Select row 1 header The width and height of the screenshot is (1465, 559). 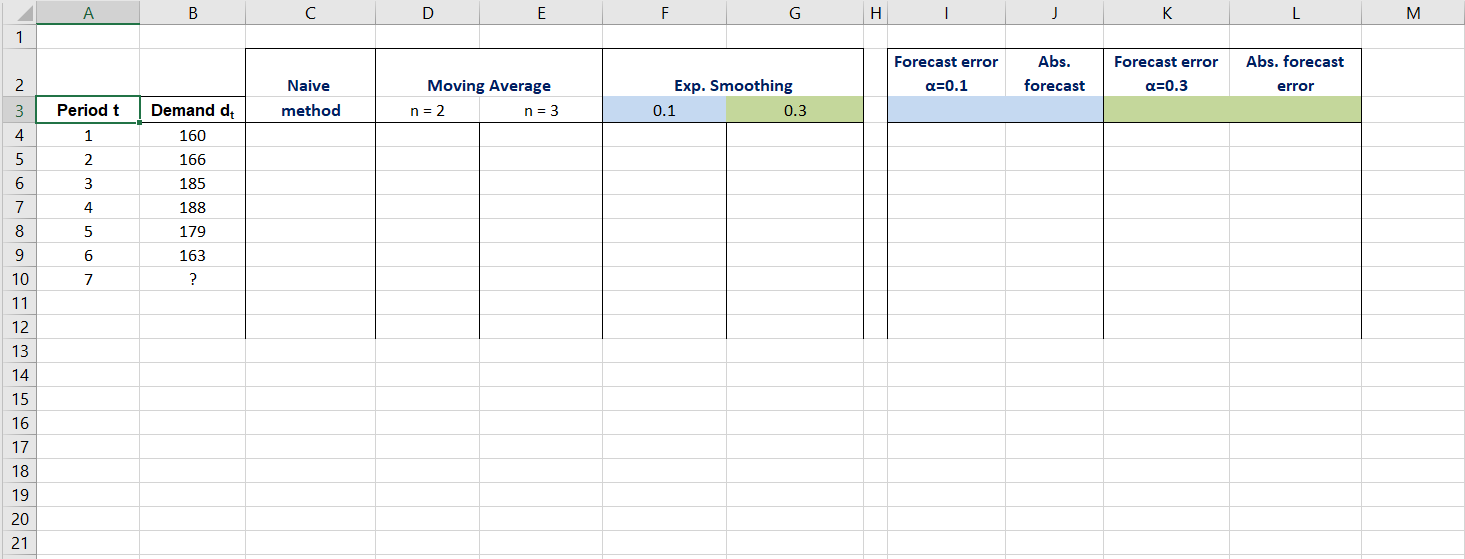coord(18,36)
